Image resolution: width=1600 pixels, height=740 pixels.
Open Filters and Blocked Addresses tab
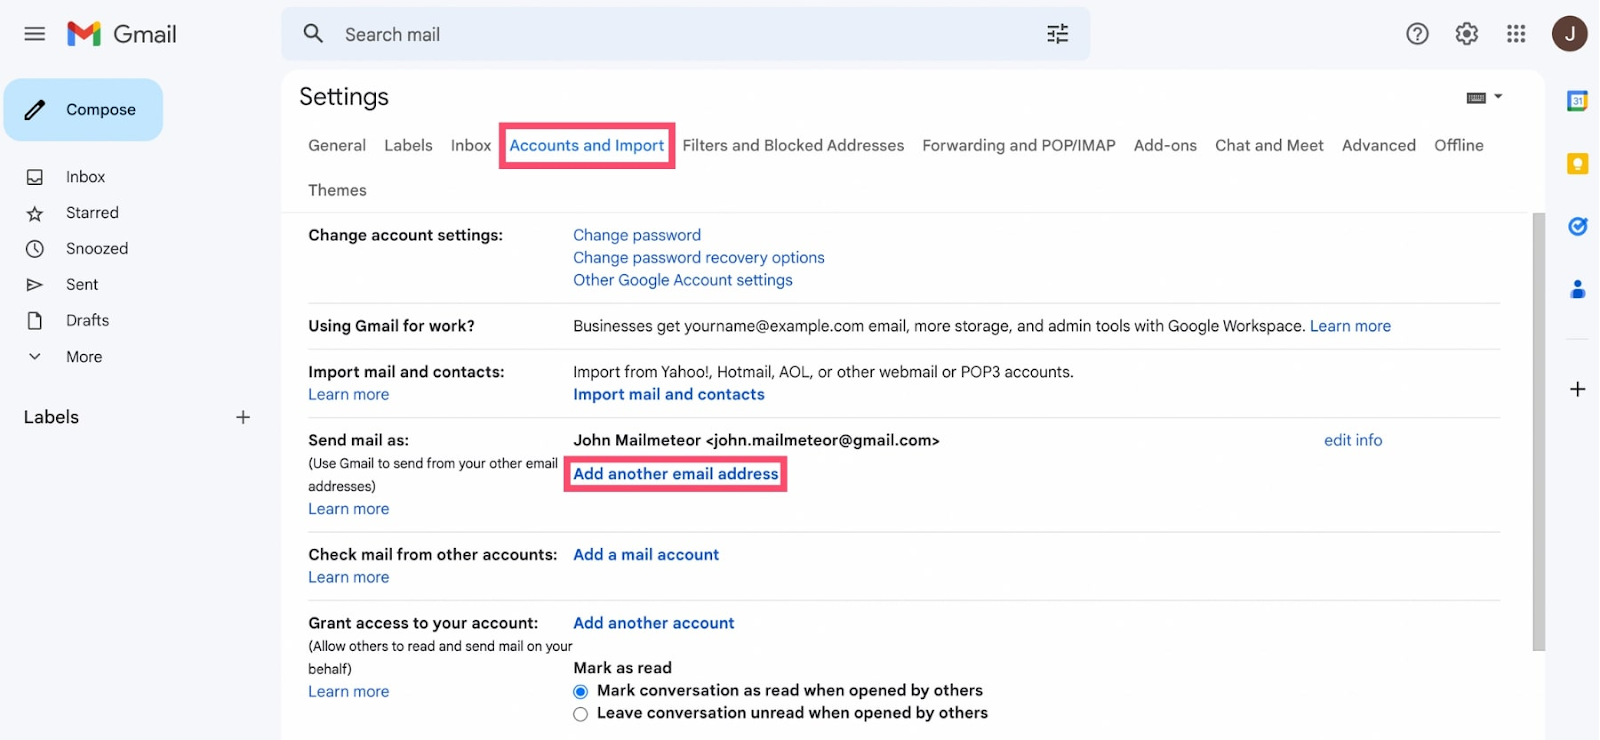pos(793,145)
